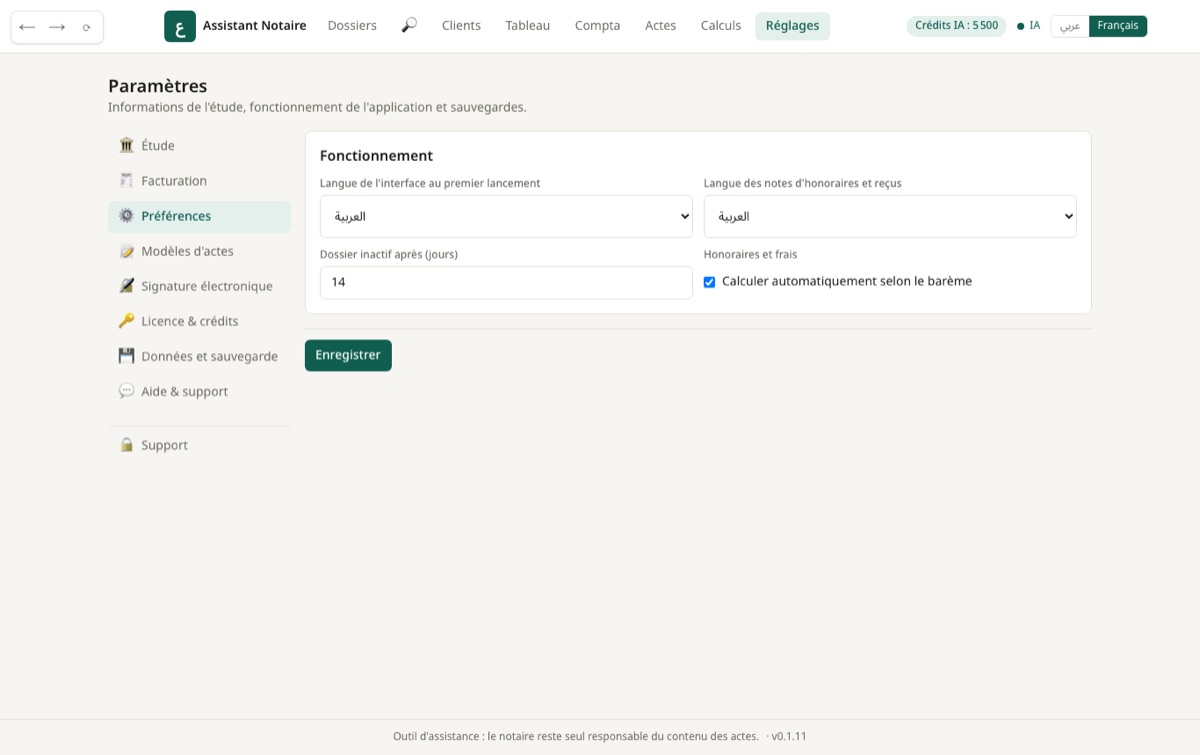
Task: Click the Support lock icon
Action: pos(126,445)
